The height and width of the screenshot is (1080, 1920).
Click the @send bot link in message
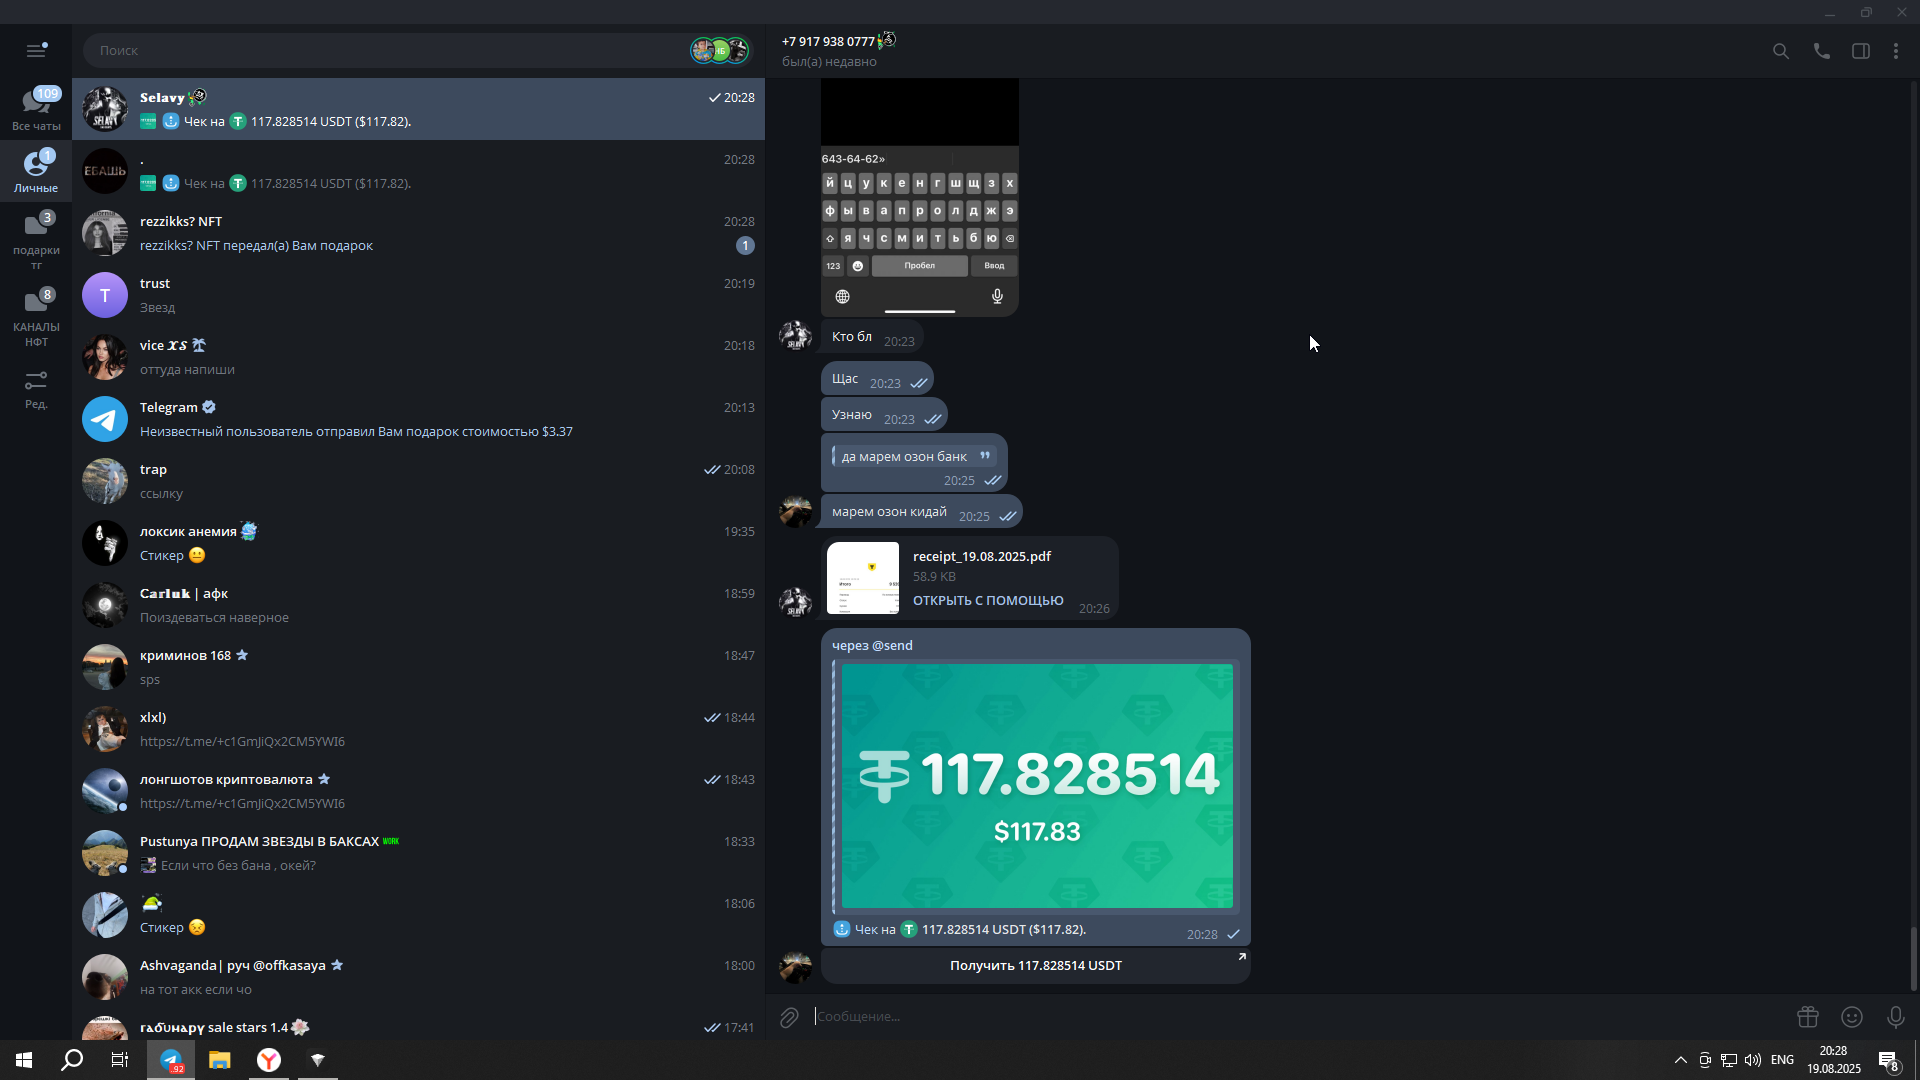tap(892, 646)
